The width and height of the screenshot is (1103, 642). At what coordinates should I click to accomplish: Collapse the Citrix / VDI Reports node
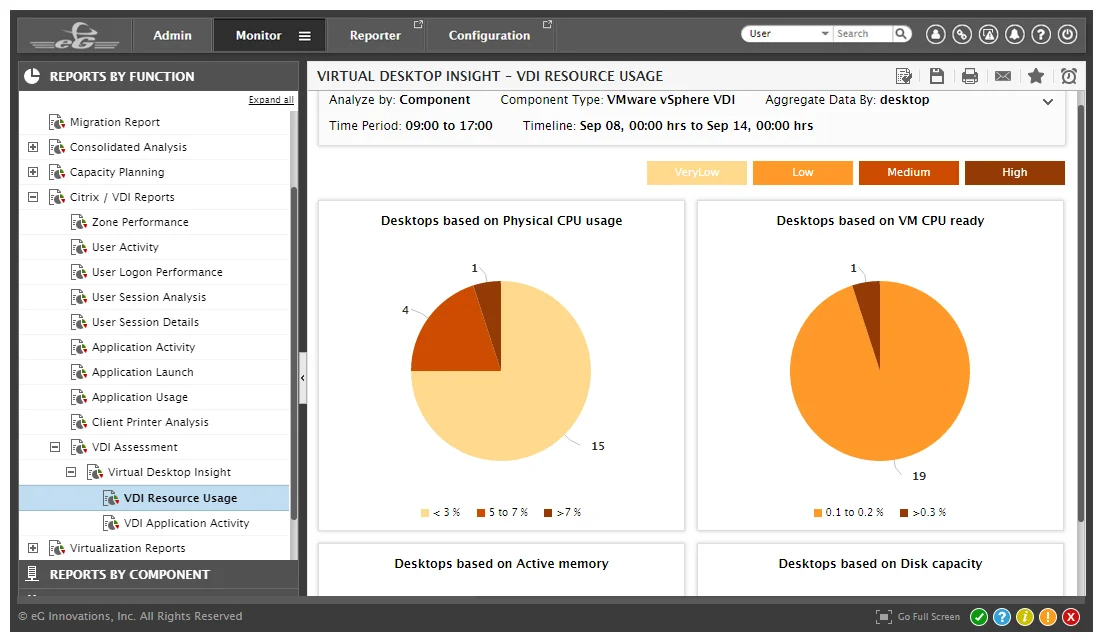pyautogui.click(x=33, y=197)
